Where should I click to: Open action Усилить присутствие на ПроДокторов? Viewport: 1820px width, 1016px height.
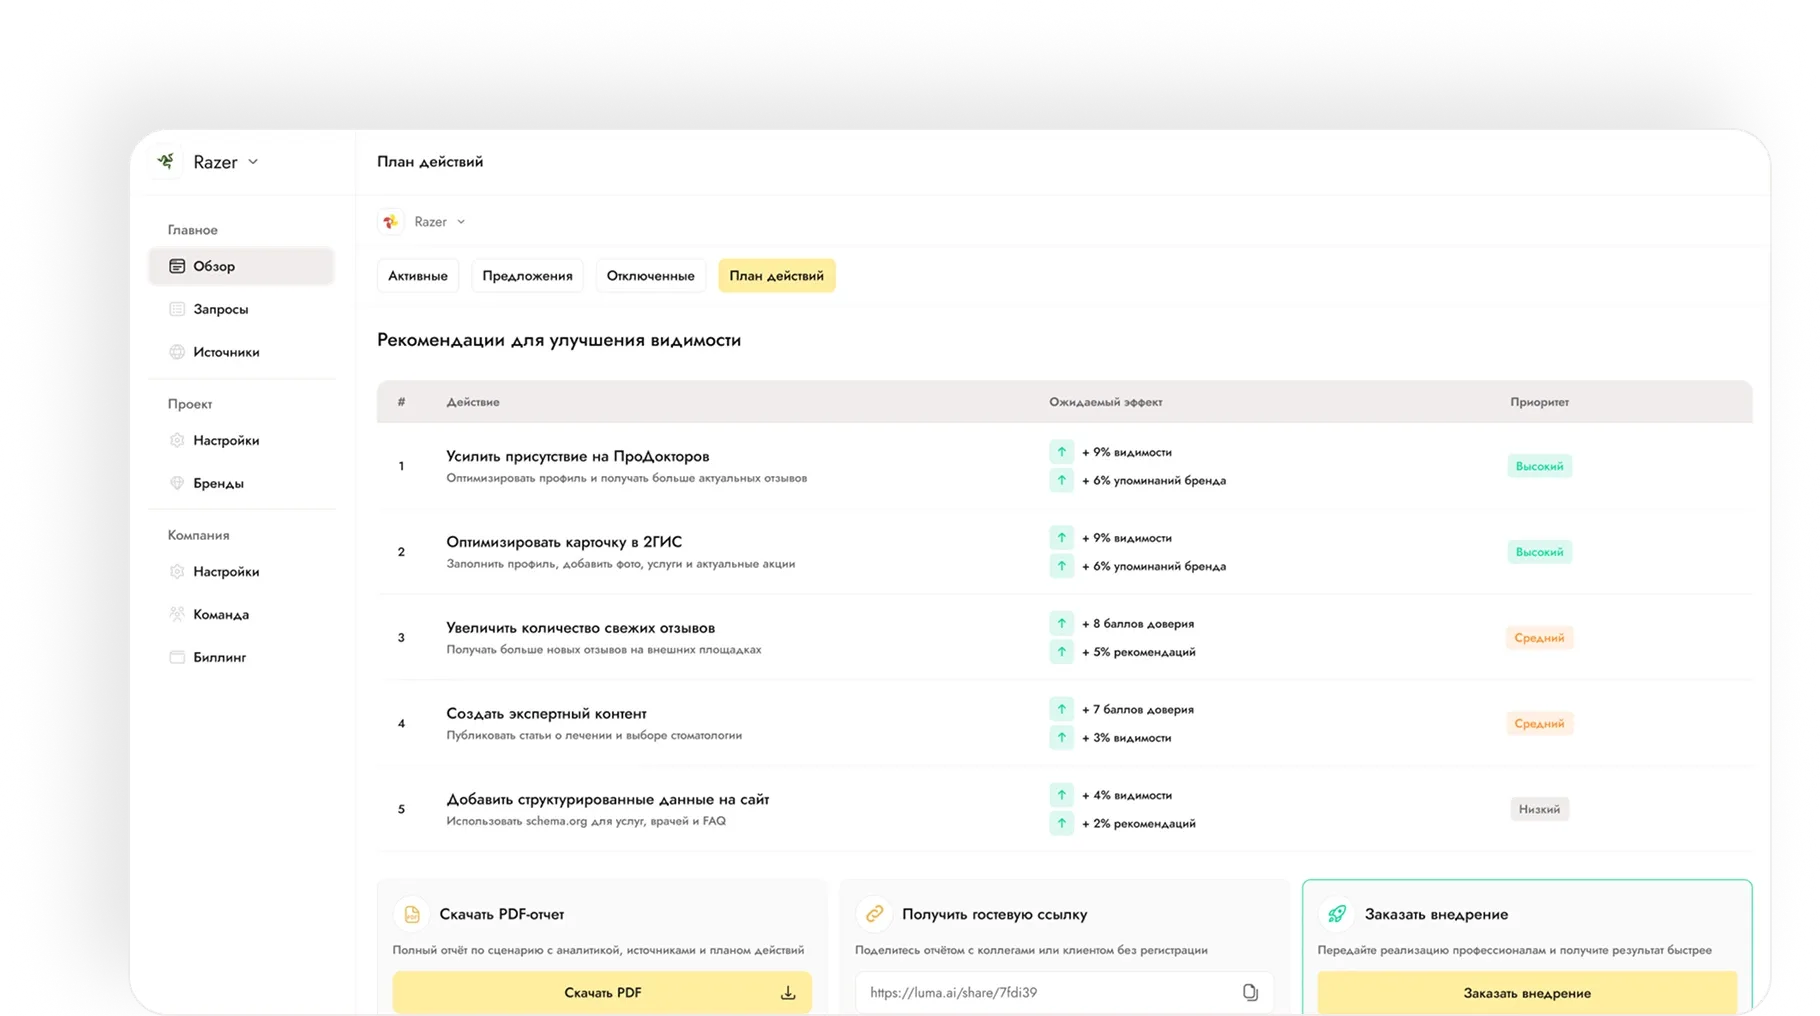click(577, 456)
